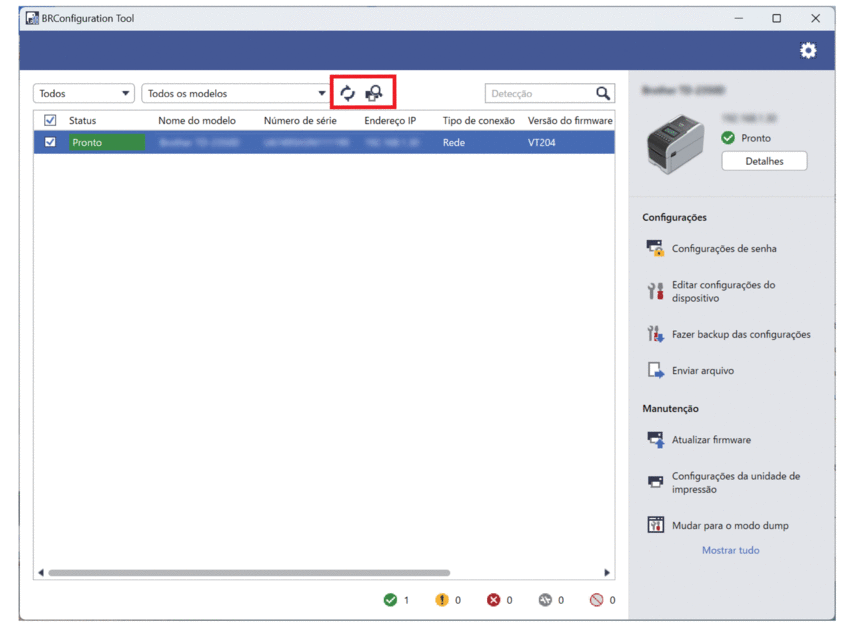Open Configurações da unidade de impressão
The height and width of the screenshot is (629, 859).
coord(736,483)
